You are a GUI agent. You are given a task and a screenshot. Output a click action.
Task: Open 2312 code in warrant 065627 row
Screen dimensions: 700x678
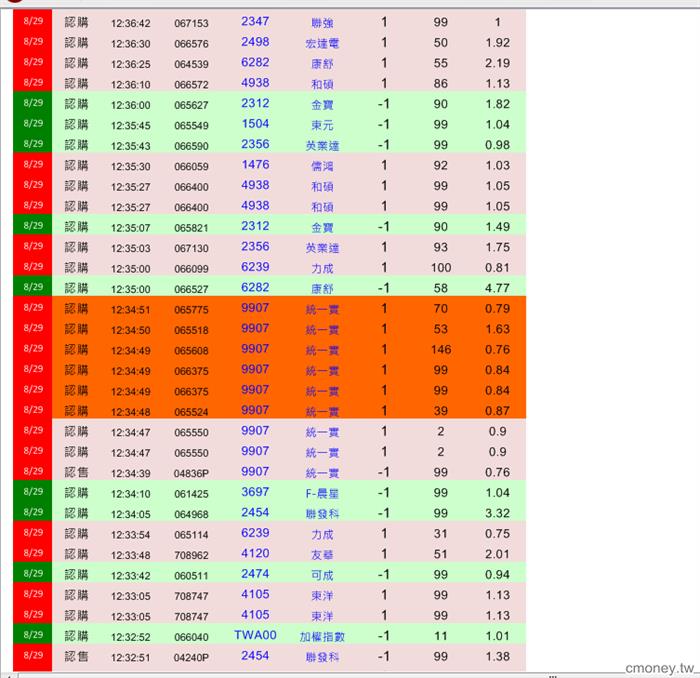coord(255,104)
